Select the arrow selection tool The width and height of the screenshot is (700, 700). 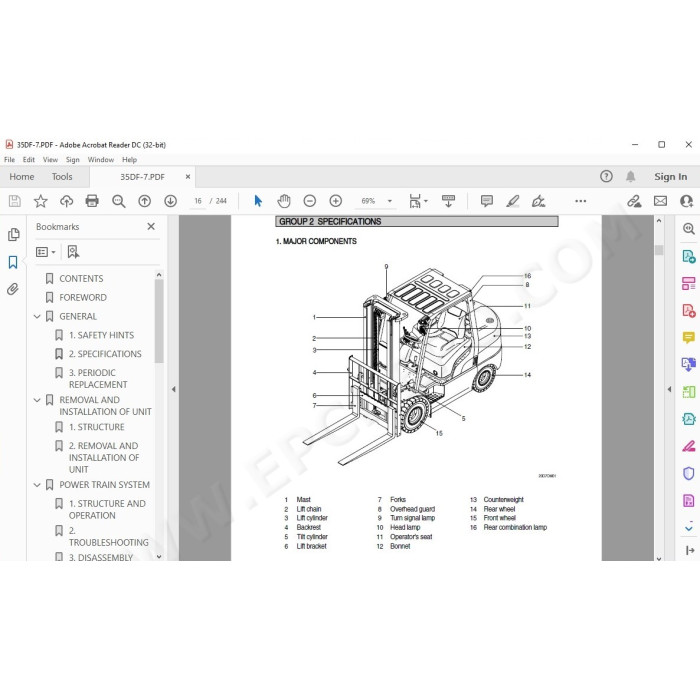tap(258, 201)
